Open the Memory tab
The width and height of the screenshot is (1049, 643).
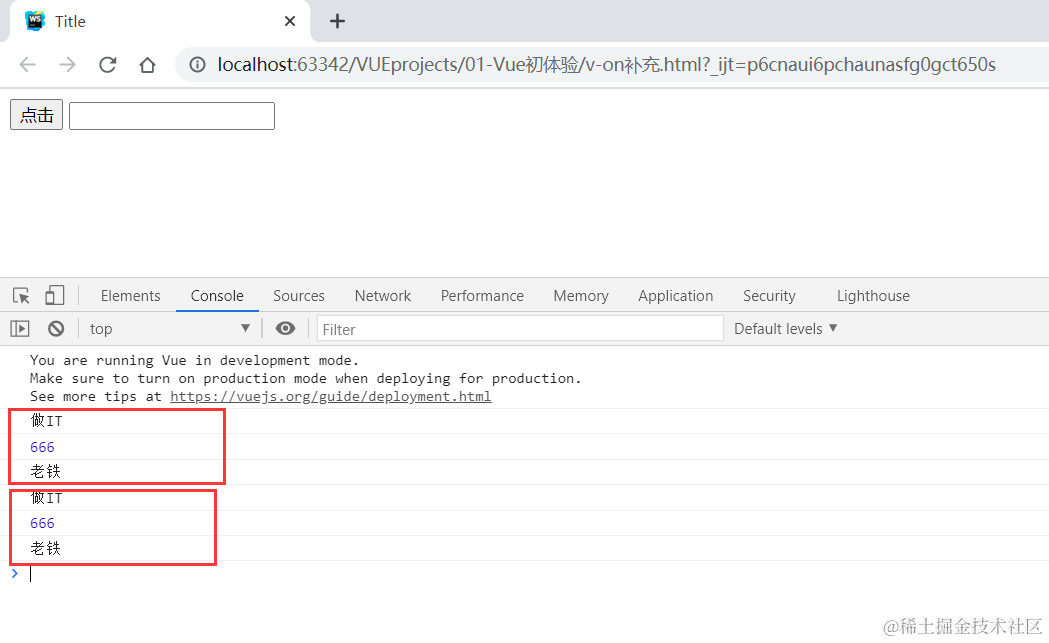click(581, 296)
